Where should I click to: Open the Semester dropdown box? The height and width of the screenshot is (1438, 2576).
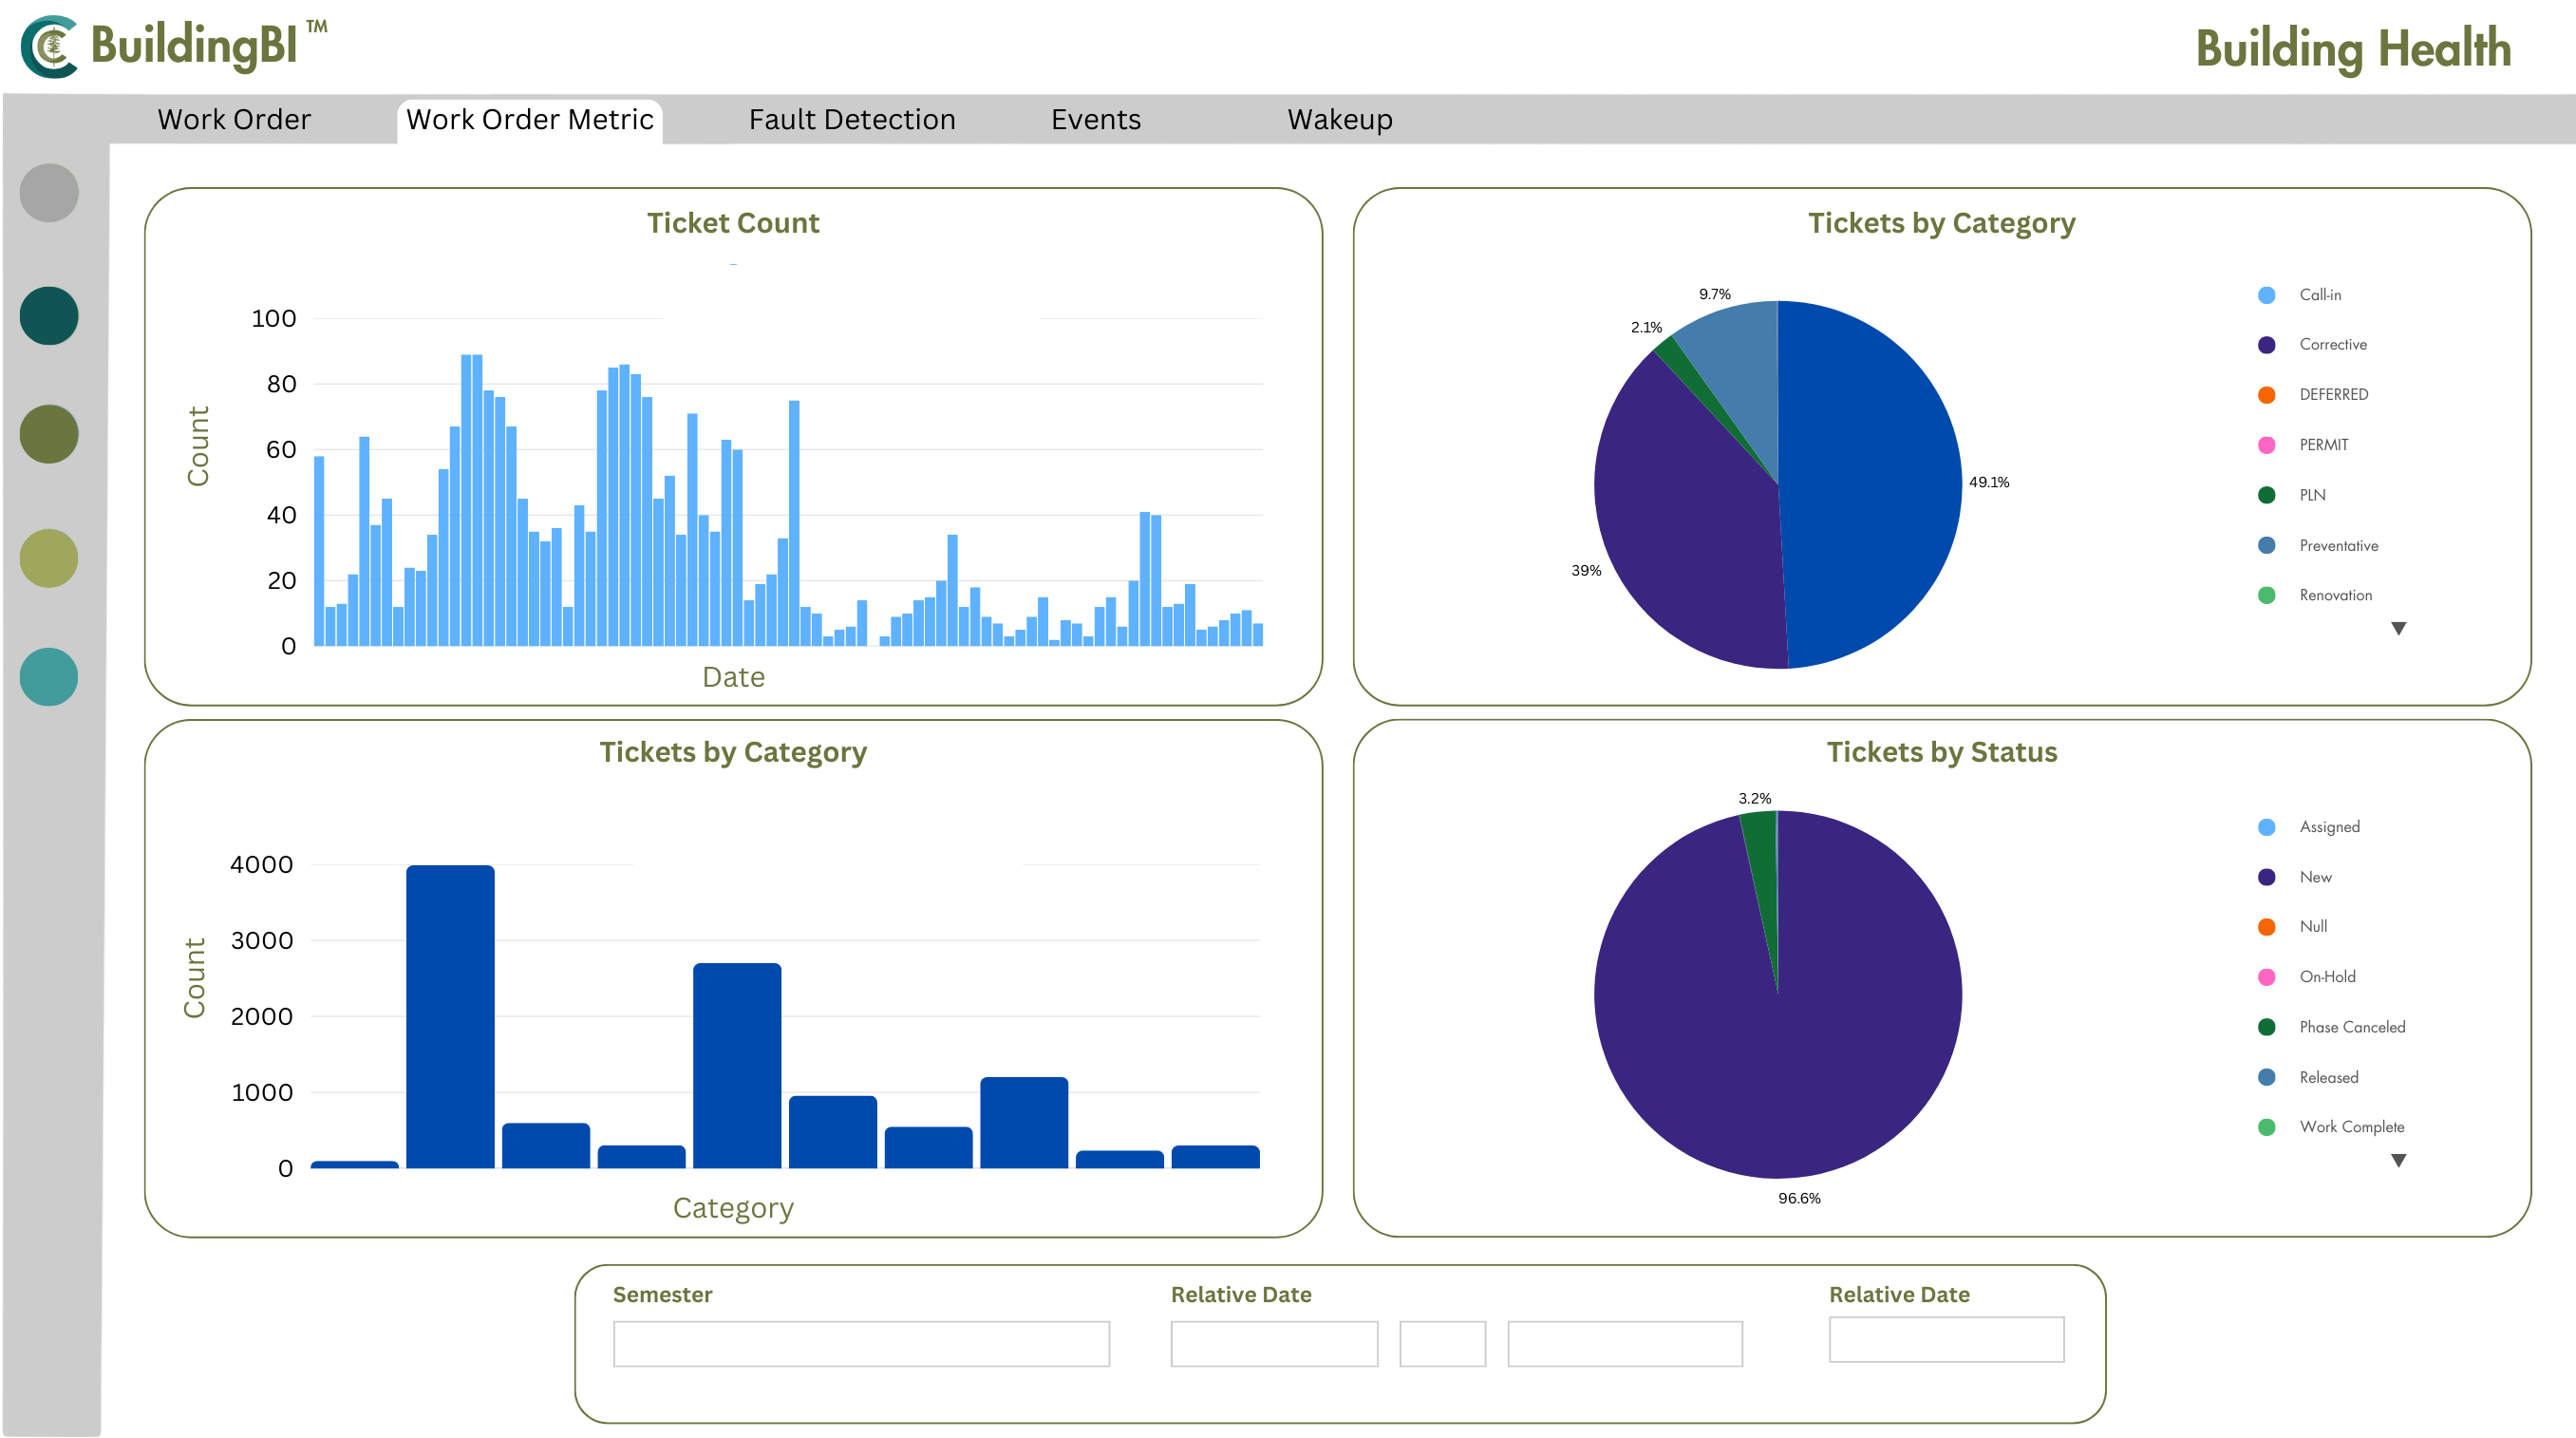tap(861, 1344)
